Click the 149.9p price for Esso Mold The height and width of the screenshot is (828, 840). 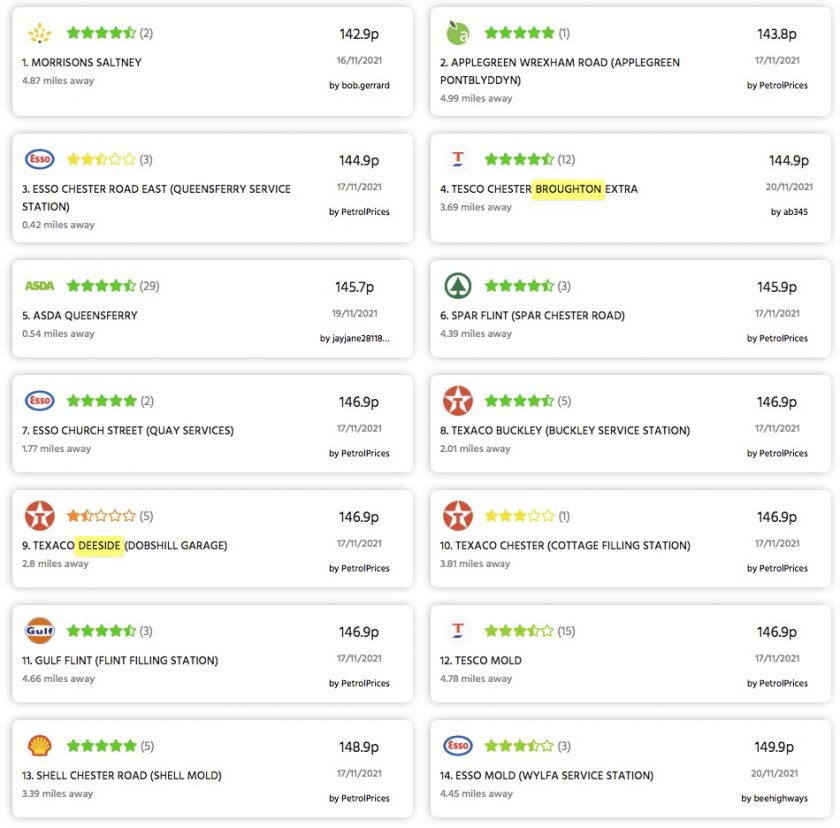[774, 747]
